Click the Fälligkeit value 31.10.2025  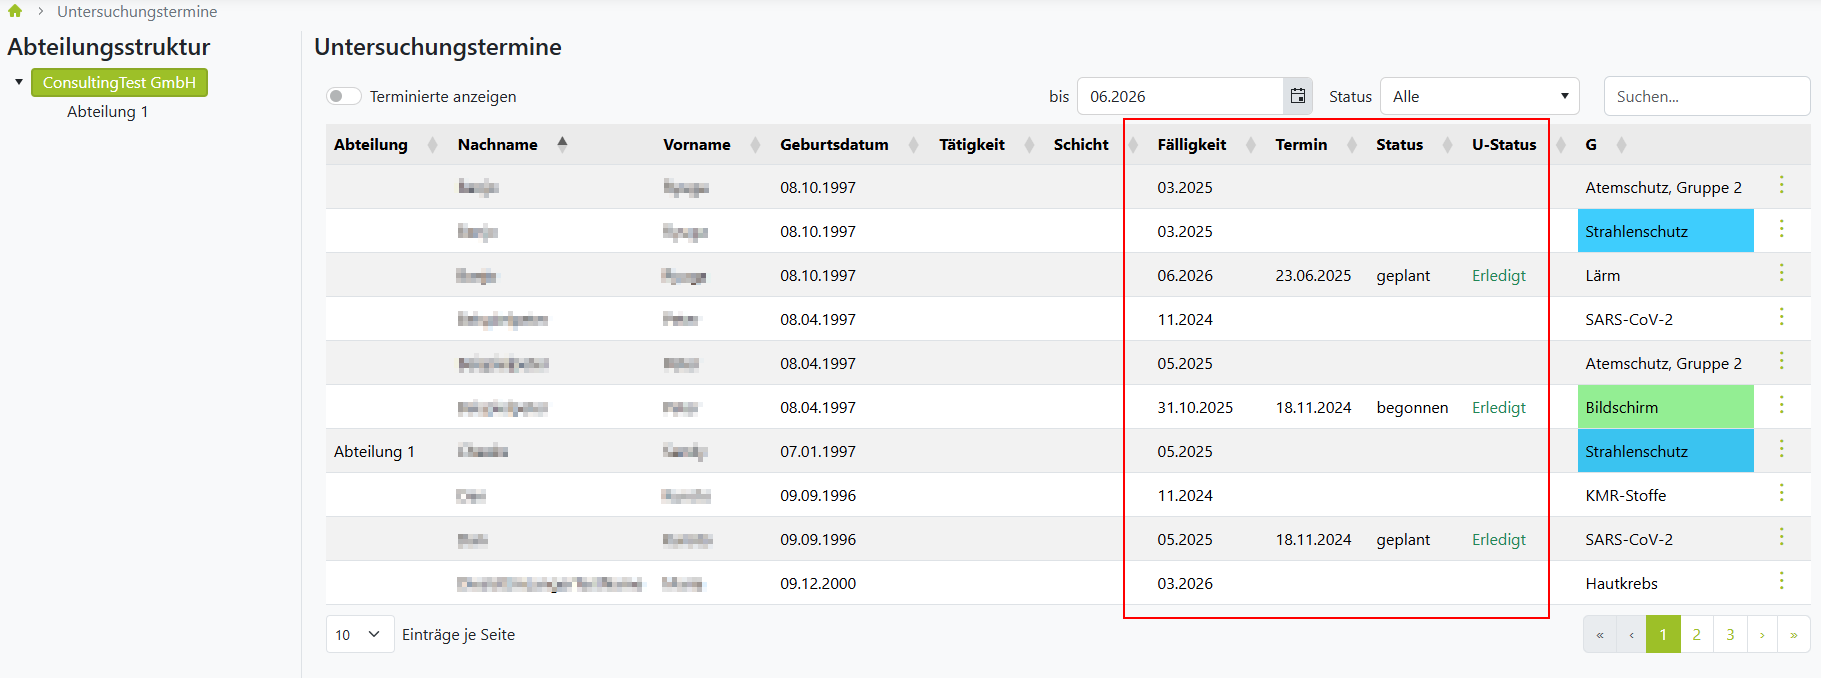(1195, 407)
